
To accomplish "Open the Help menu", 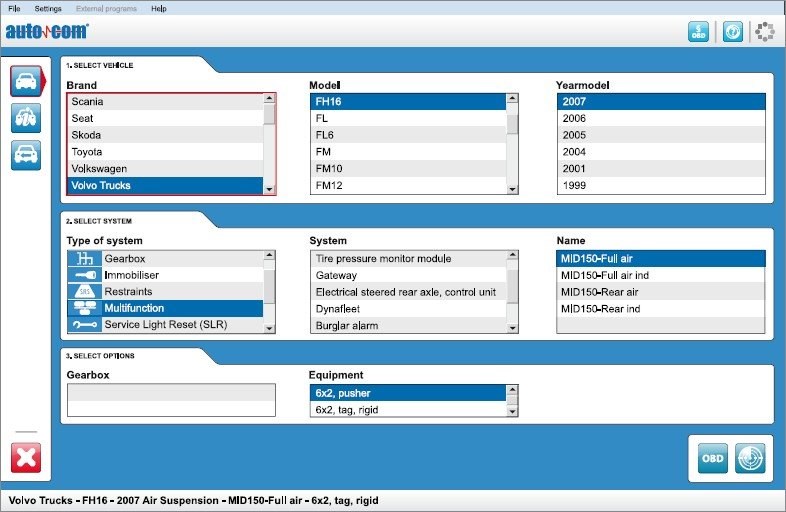I will click(159, 8).
